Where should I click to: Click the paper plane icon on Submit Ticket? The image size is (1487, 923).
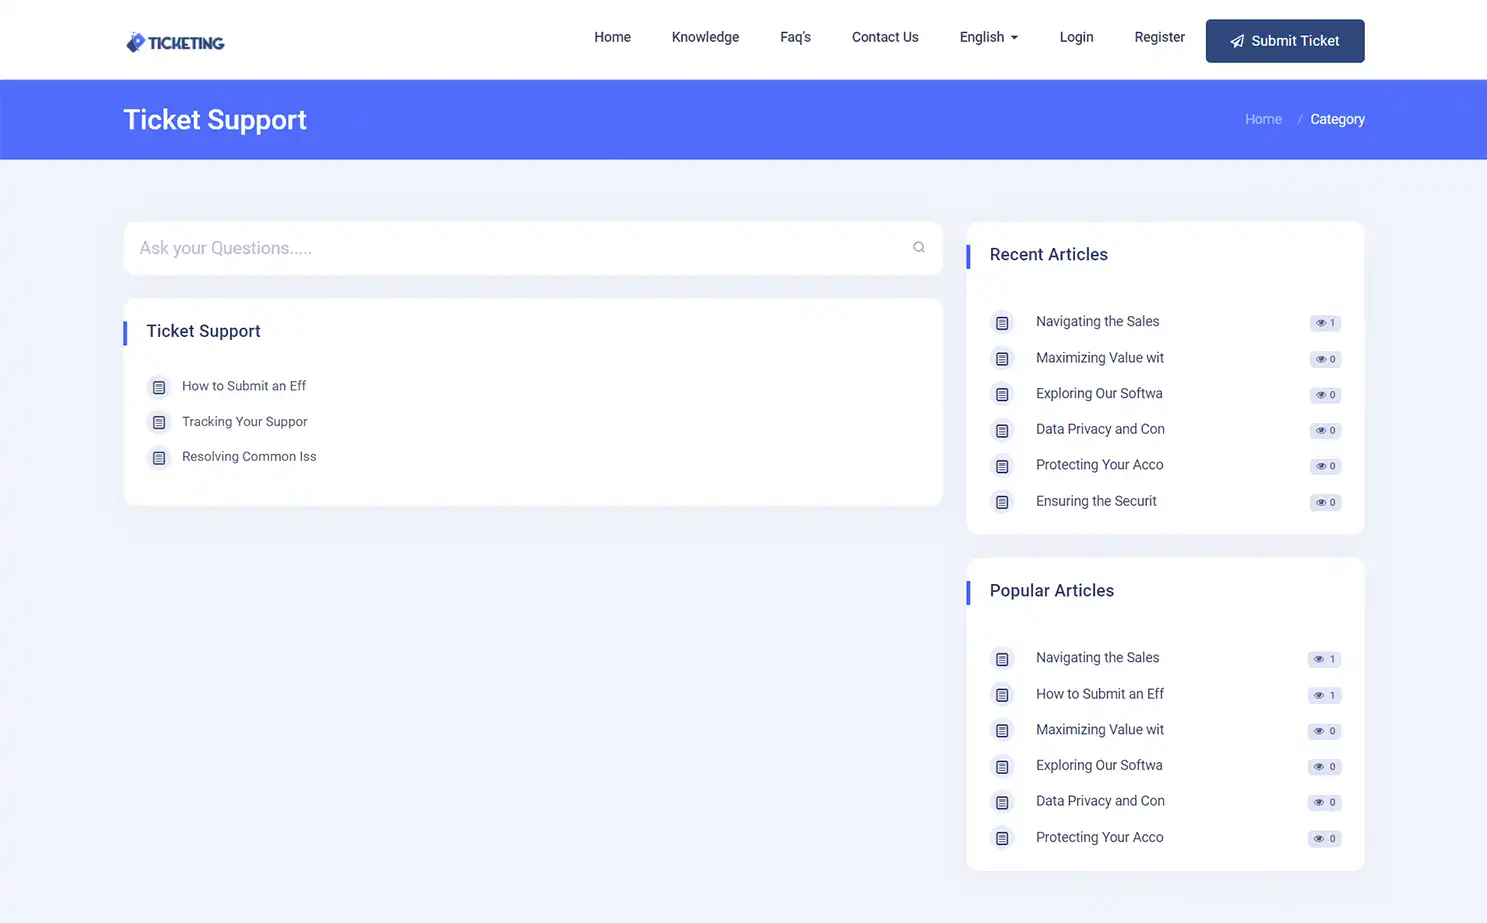coord(1236,41)
